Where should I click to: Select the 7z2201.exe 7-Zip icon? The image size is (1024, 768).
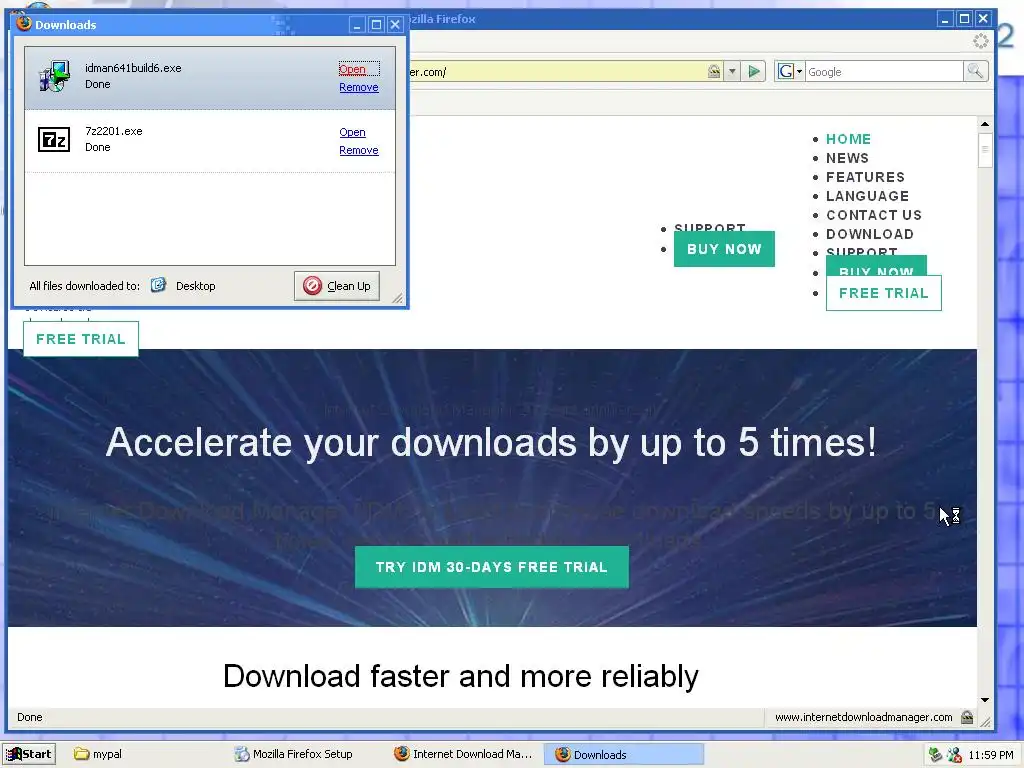click(x=54, y=140)
